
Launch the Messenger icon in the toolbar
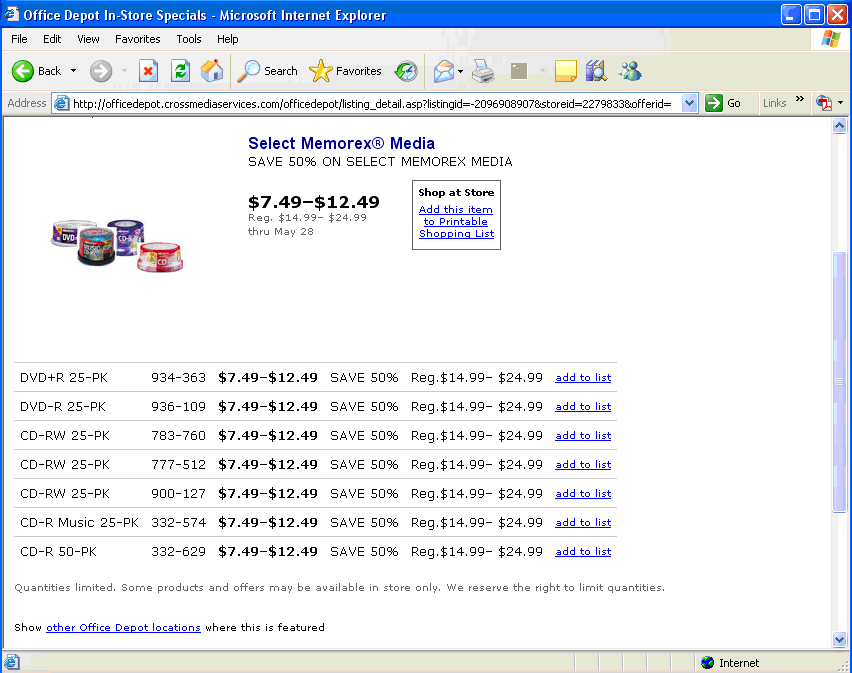630,71
